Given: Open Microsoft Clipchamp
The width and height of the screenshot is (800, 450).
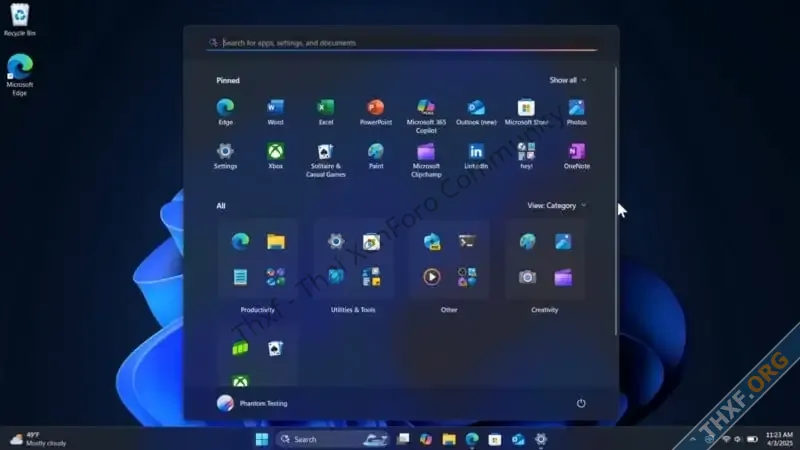Looking at the screenshot, I should (426, 160).
